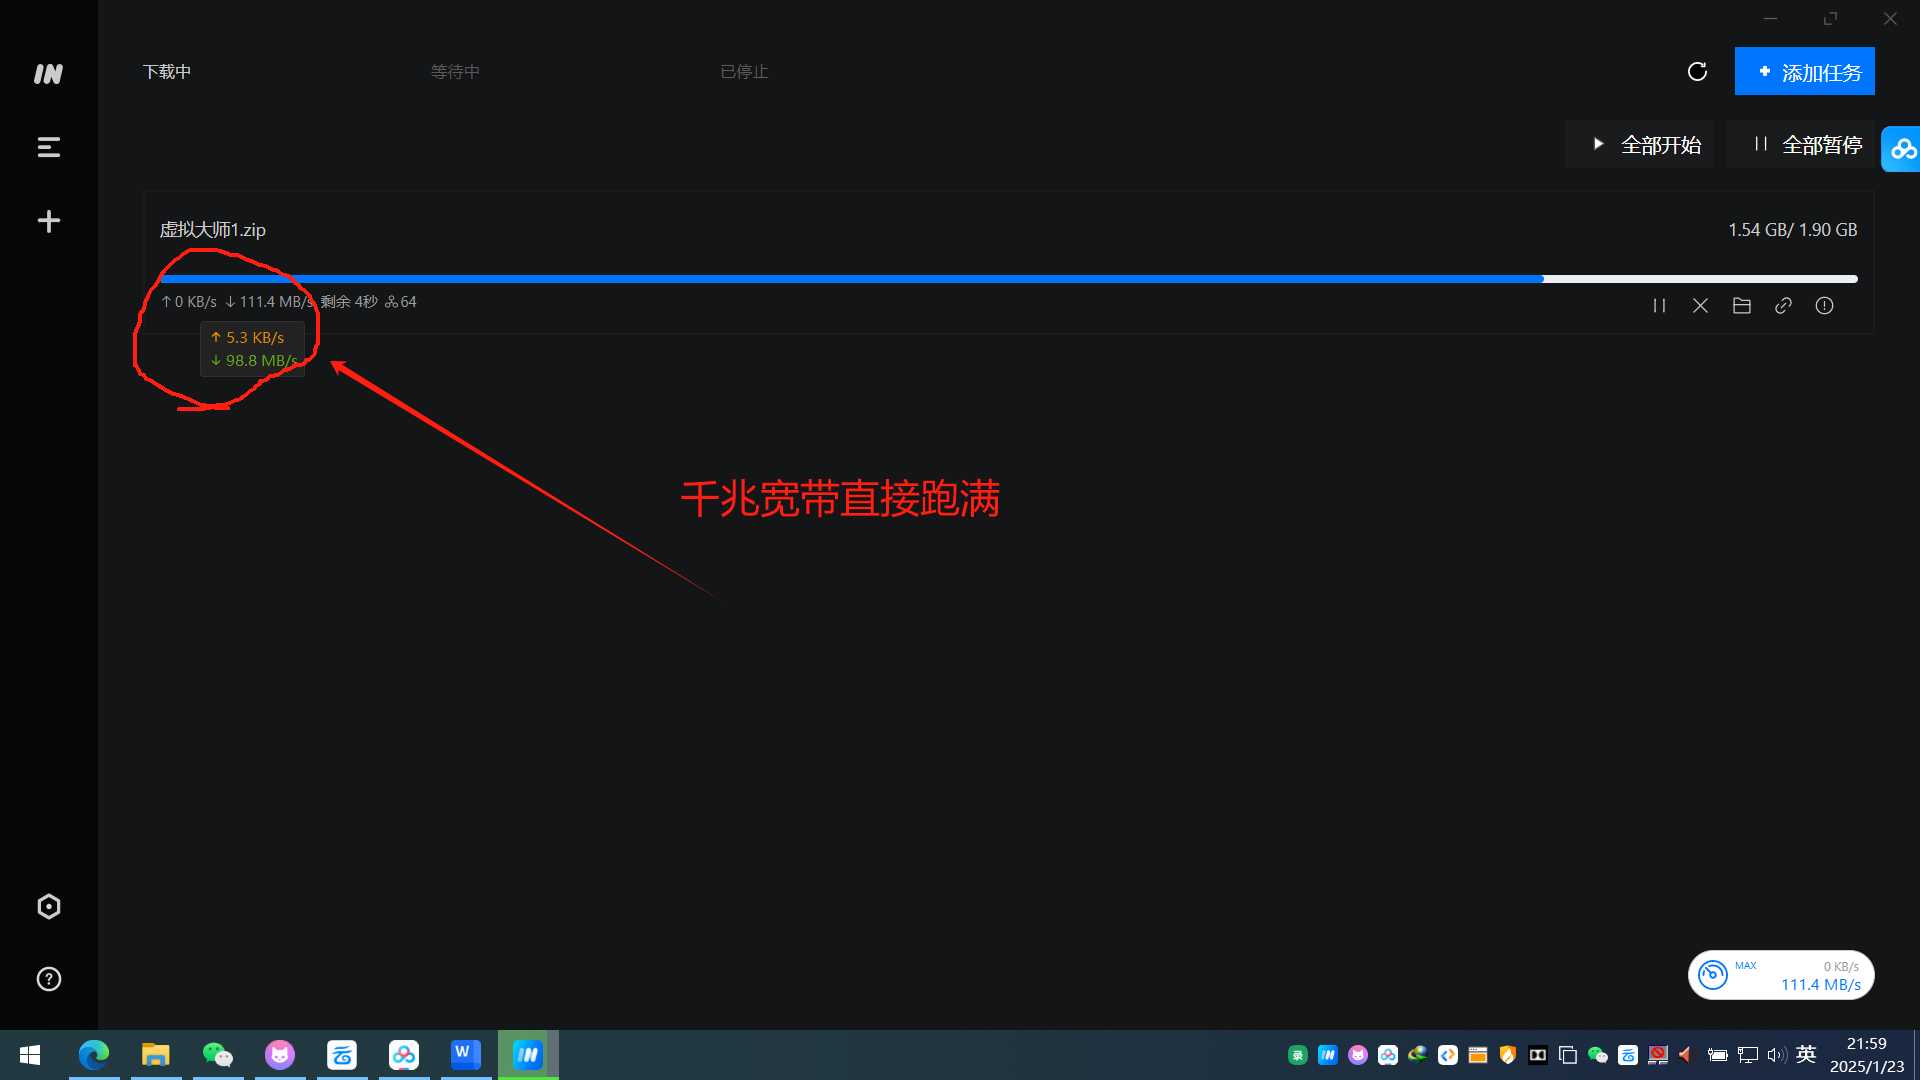This screenshot has height=1080, width=1920.
Task: Click the green 录 recorder tray icon
Action: tap(1298, 1055)
